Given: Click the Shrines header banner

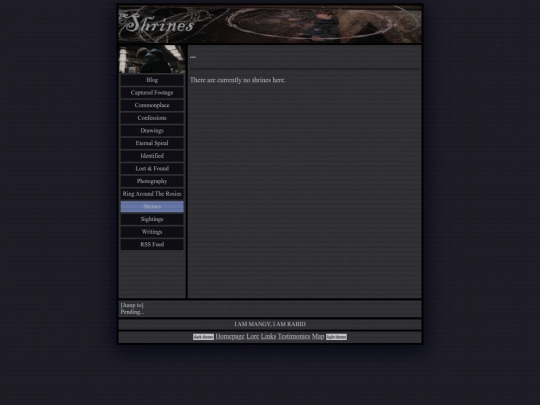Looking at the screenshot, I should click(270, 24).
